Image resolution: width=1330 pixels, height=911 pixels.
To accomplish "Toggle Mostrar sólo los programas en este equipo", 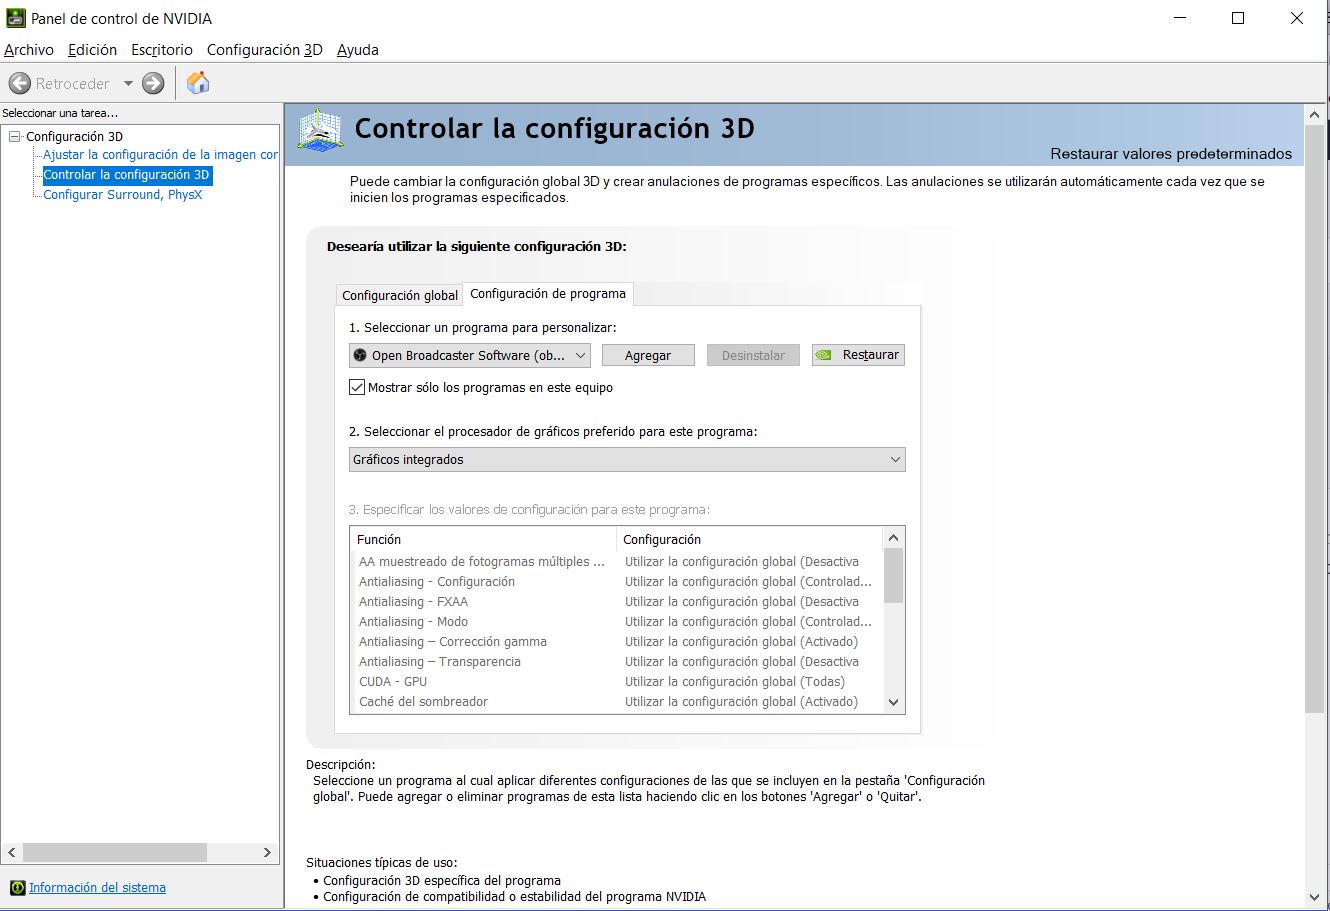I will click(357, 387).
